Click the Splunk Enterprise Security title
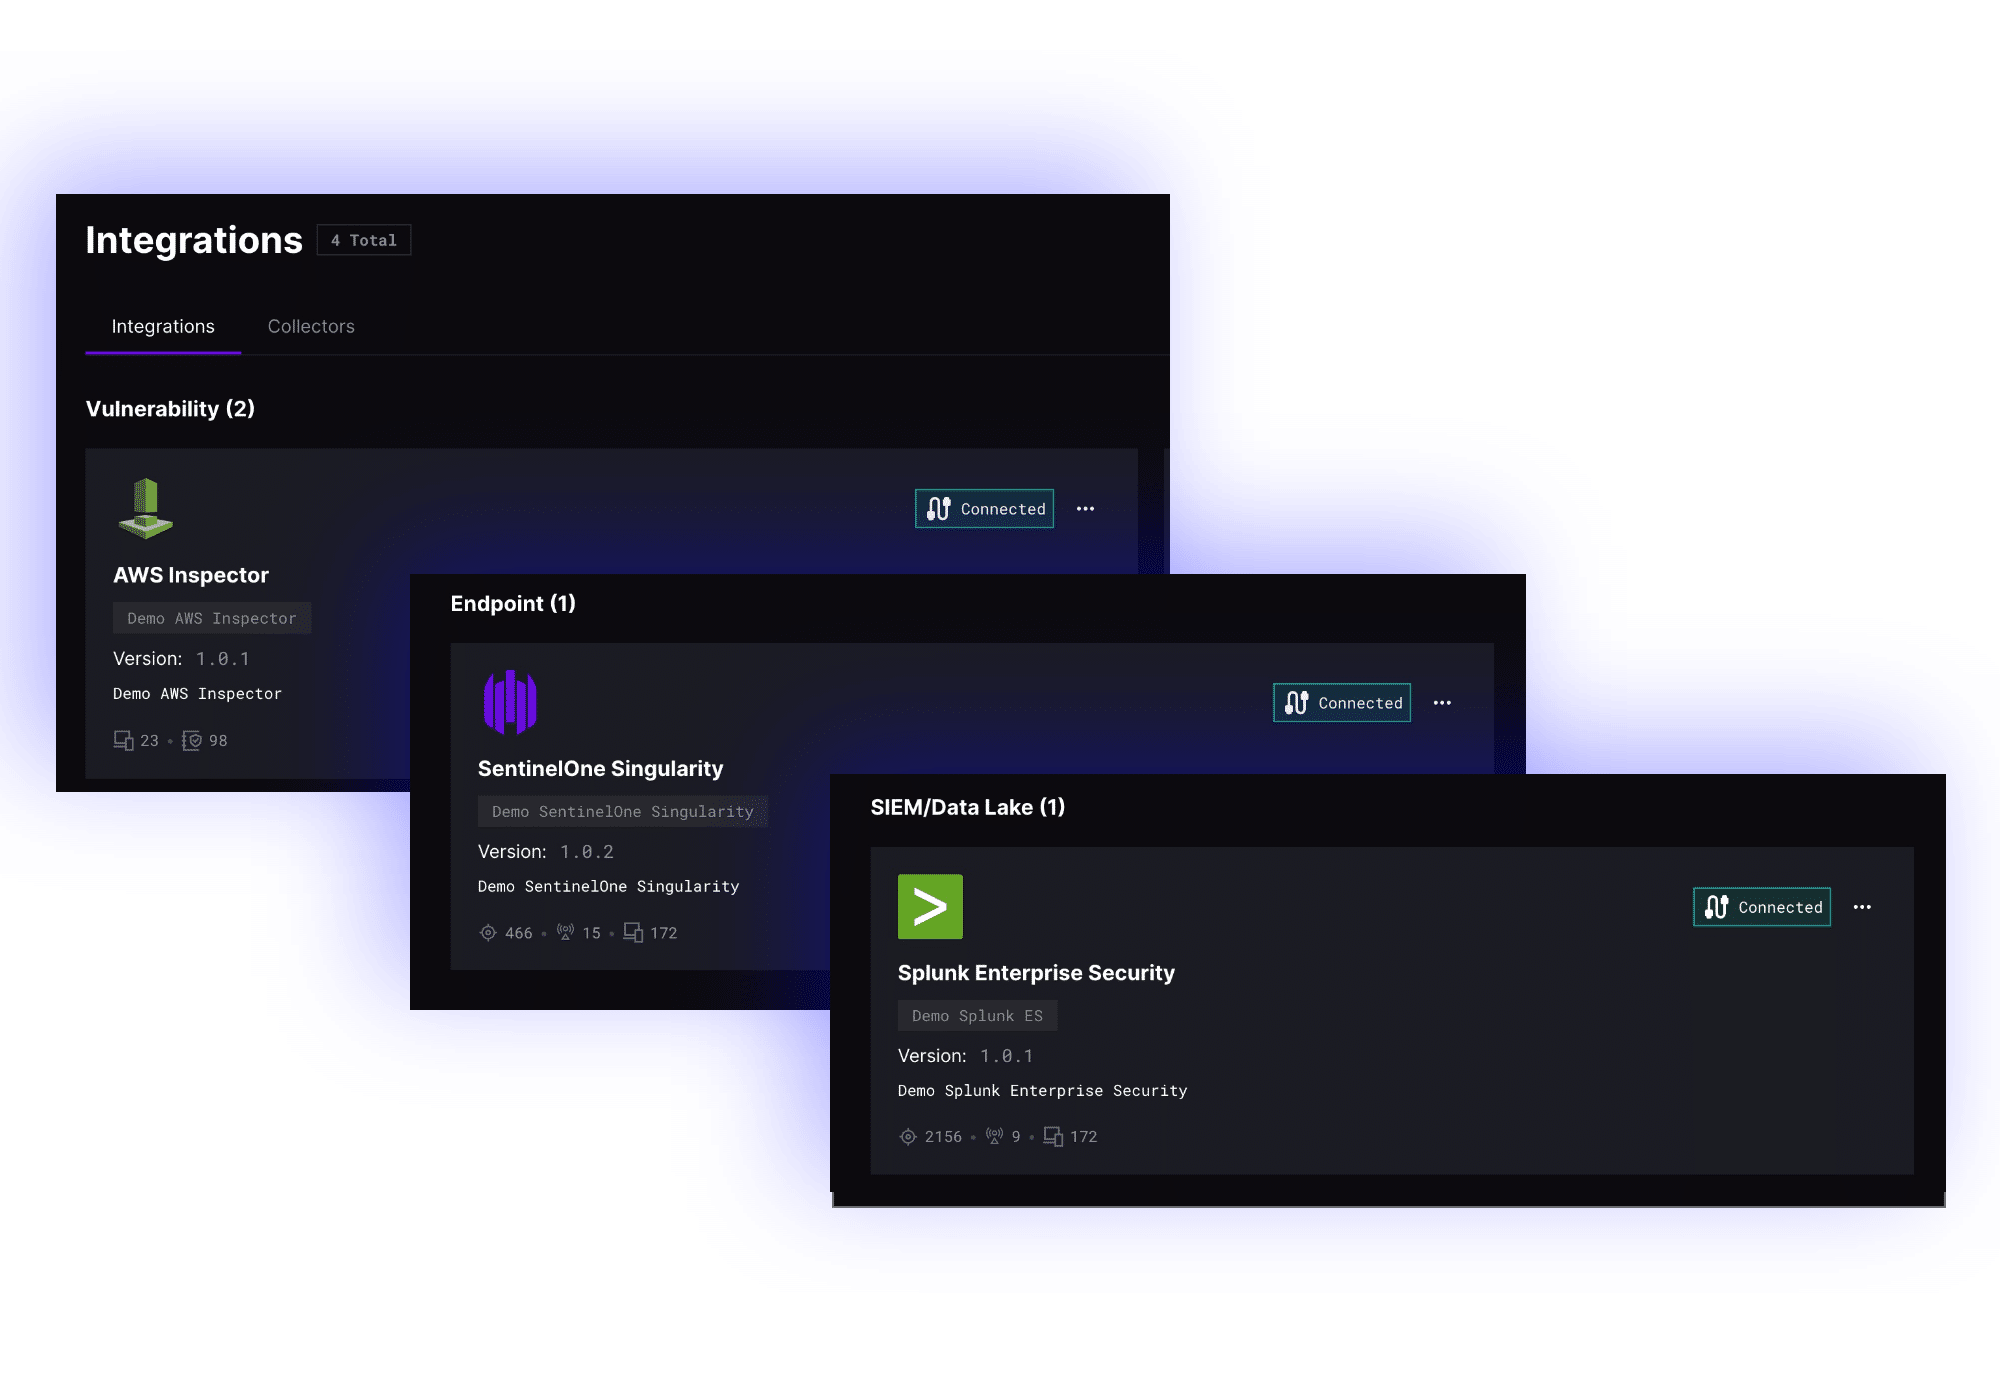Screen dimensions: 2000x1400 pyautogui.click(x=1036, y=972)
